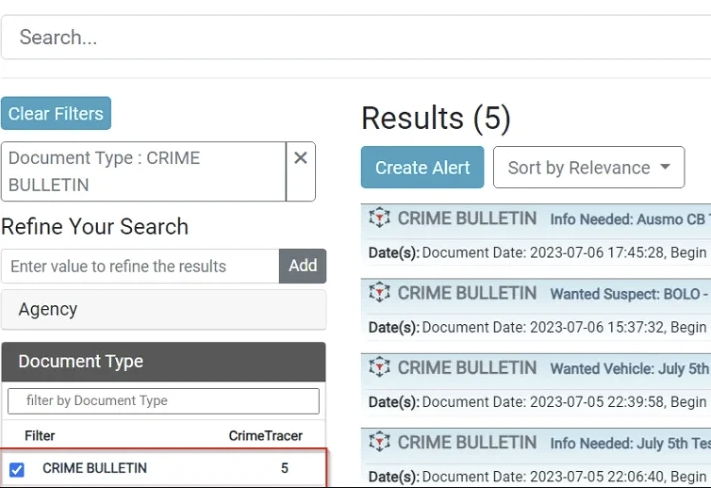Select the 2023-07-06 17:45:28 document date text
The width and height of the screenshot is (711, 488).
596,253
